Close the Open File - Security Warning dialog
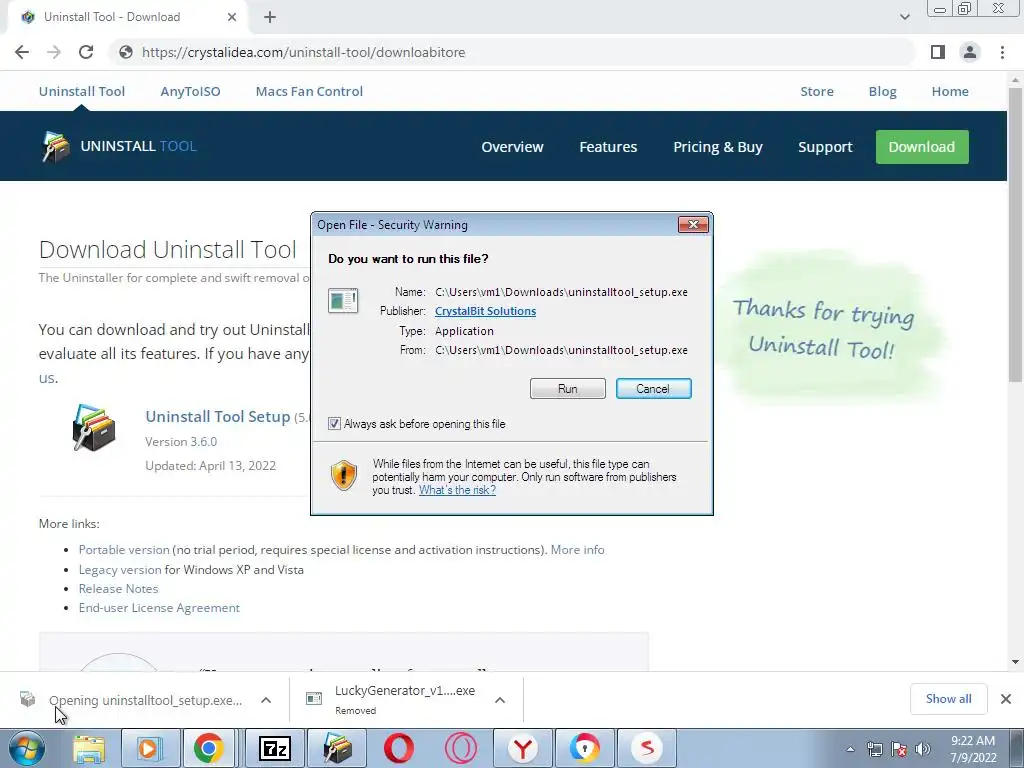 tap(693, 225)
